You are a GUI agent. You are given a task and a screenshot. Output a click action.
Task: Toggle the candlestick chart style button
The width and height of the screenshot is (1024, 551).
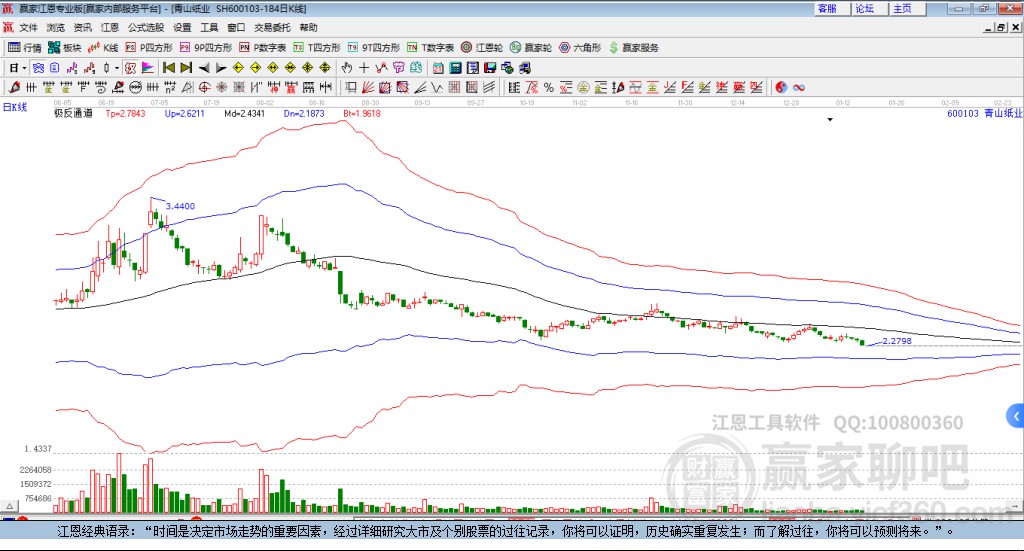(x=106, y=68)
